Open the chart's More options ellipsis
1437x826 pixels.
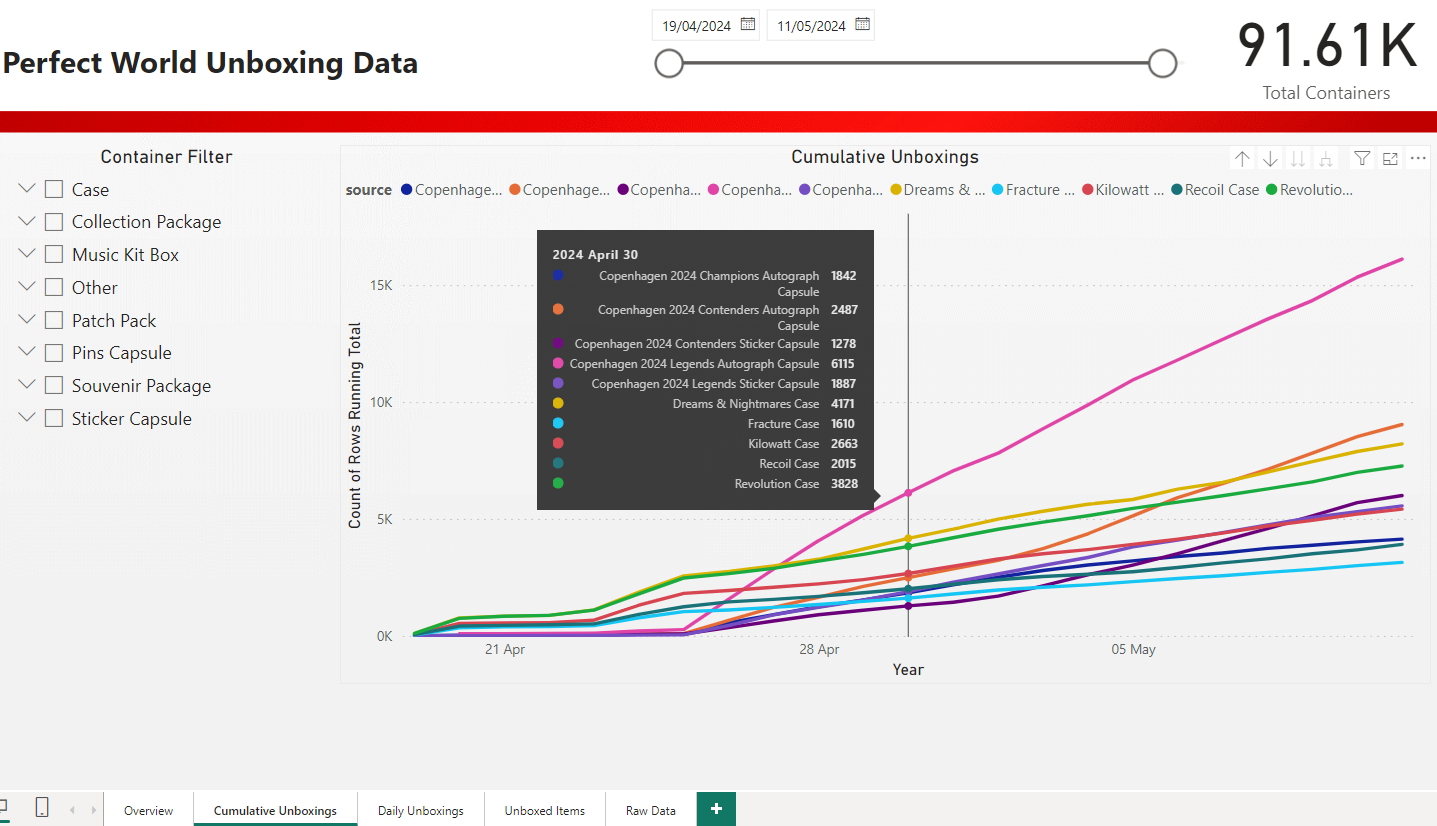(1417, 159)
